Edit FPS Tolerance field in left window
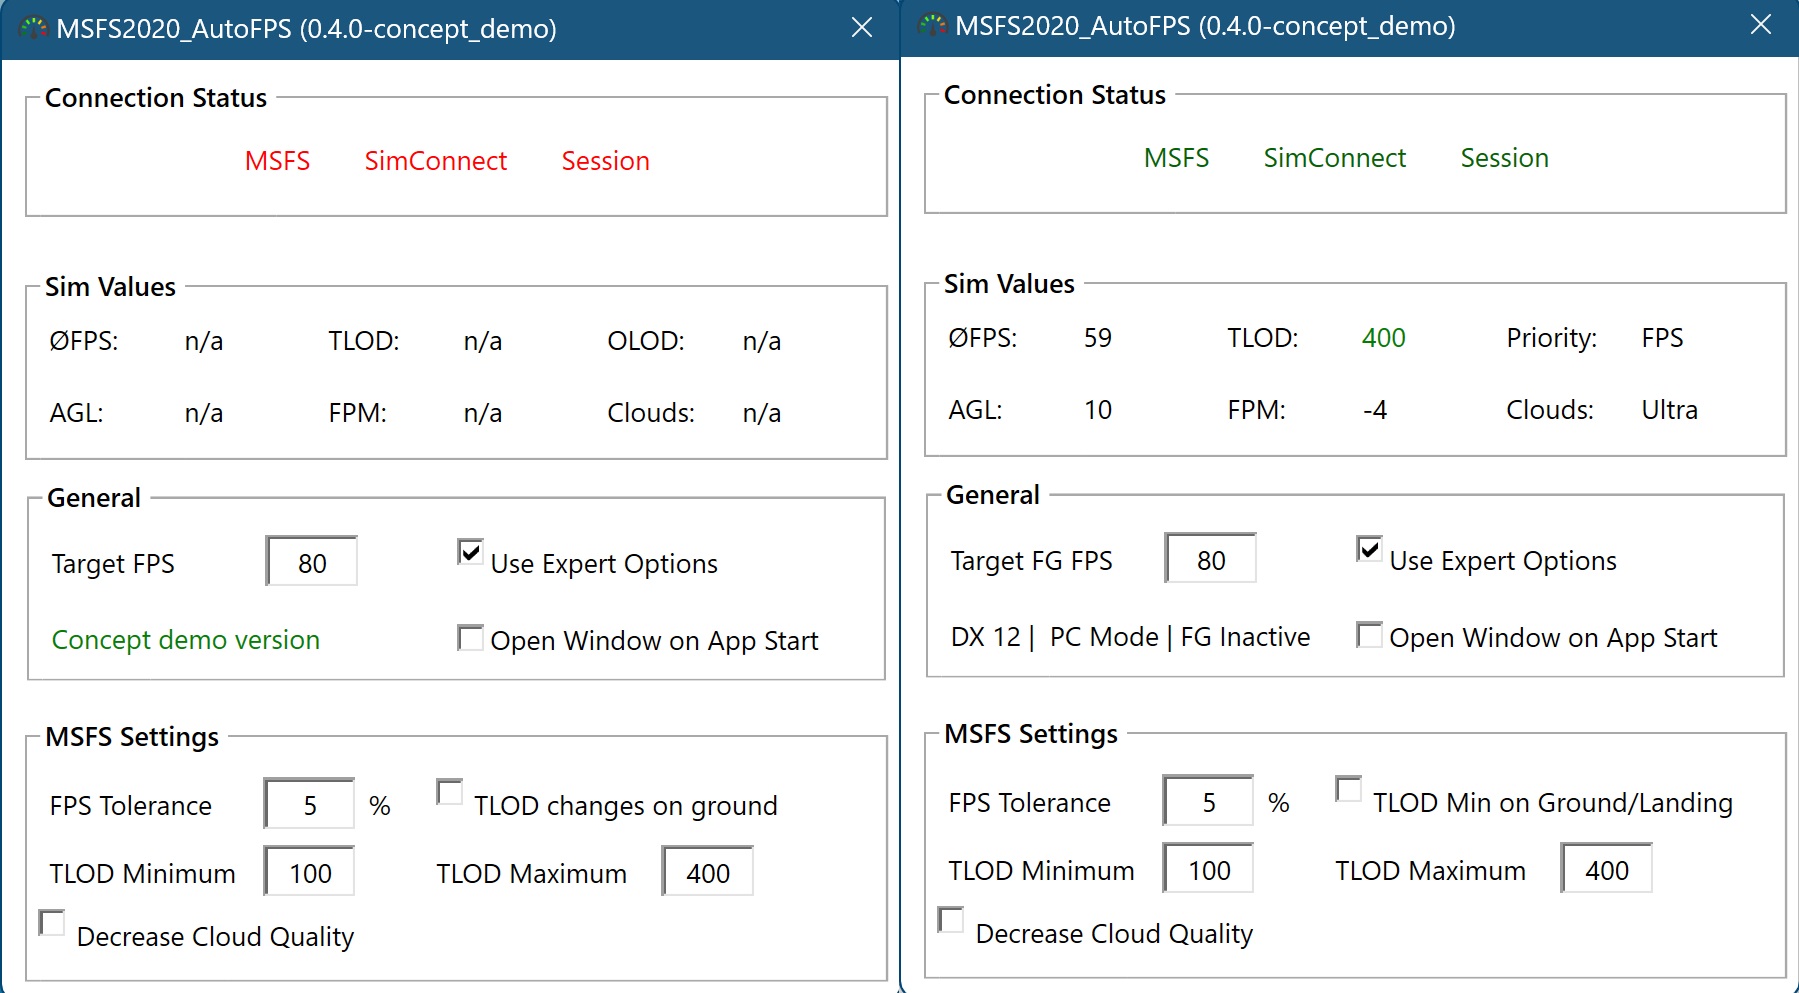 click(309, 804)
